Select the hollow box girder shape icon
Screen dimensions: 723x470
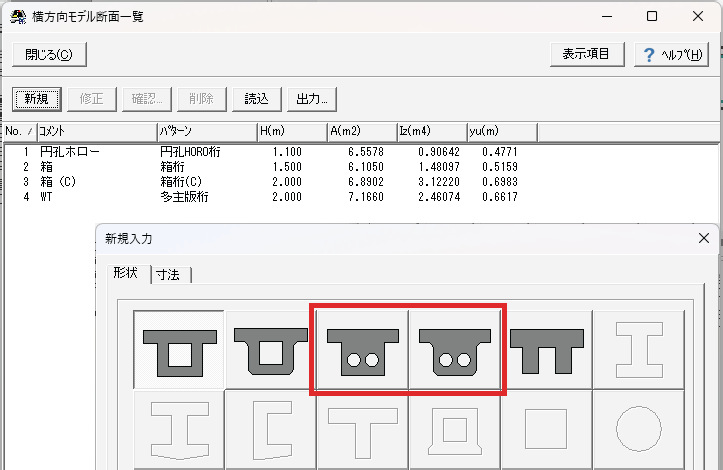pyautogui.click(x=178, y=348)
